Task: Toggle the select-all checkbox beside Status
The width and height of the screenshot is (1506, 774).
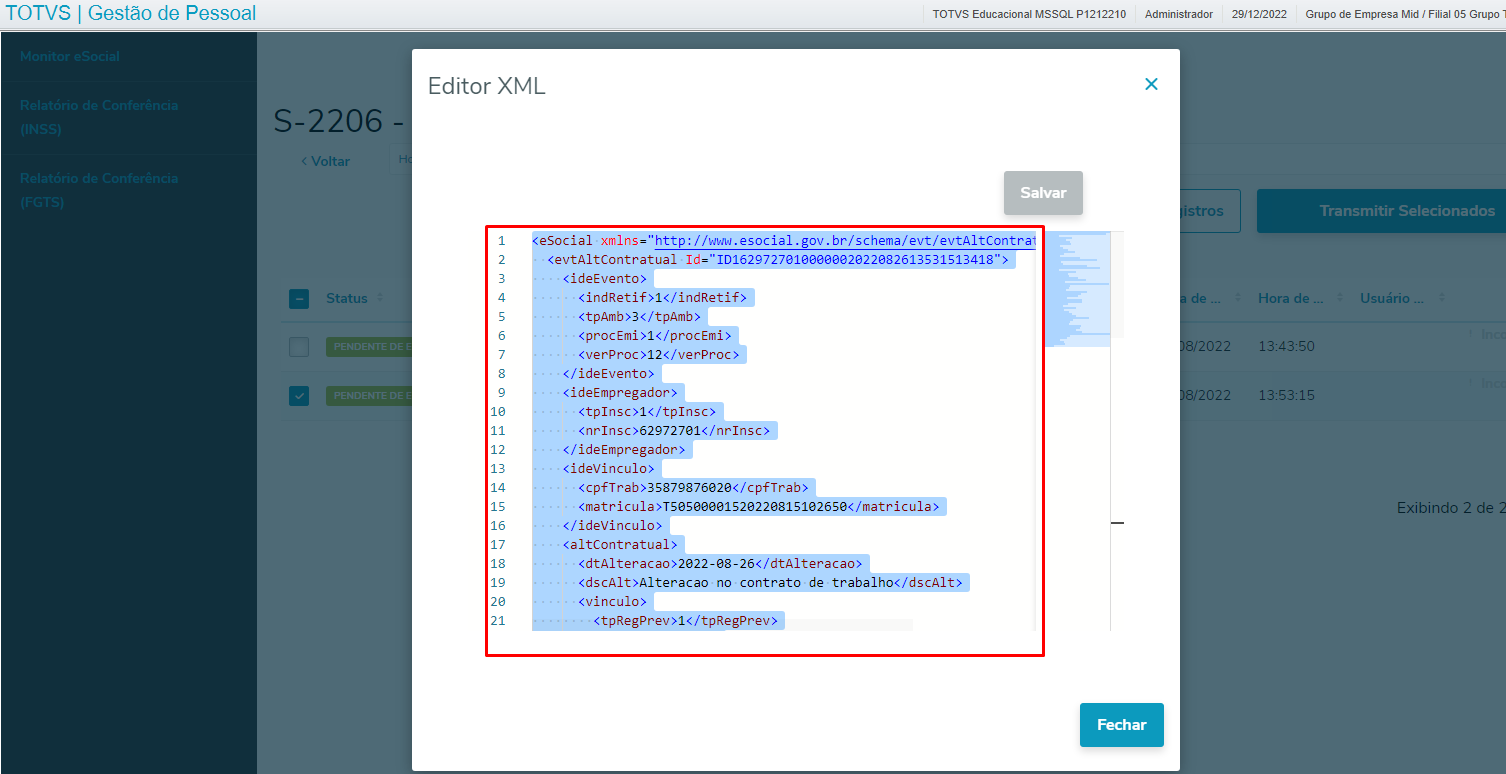Action: coord(299,298)
